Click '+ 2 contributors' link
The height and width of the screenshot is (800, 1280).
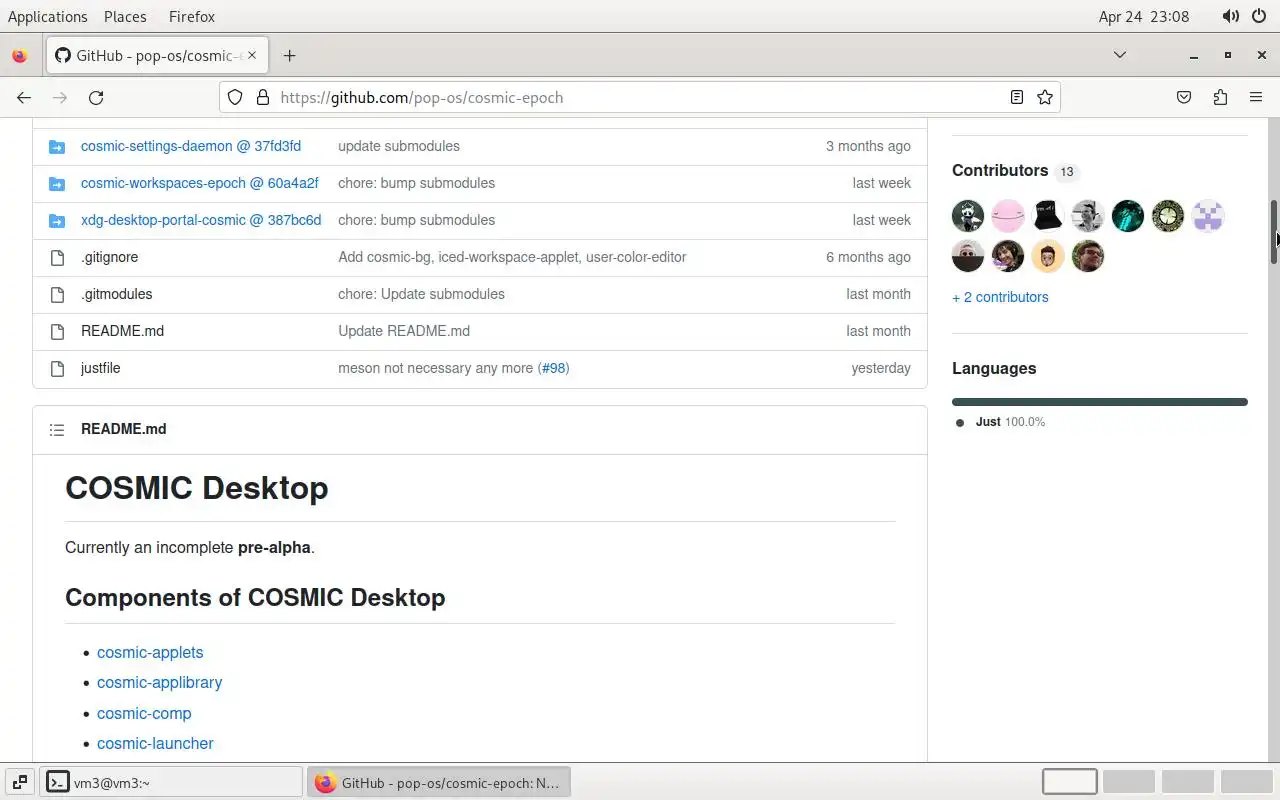1000,297
